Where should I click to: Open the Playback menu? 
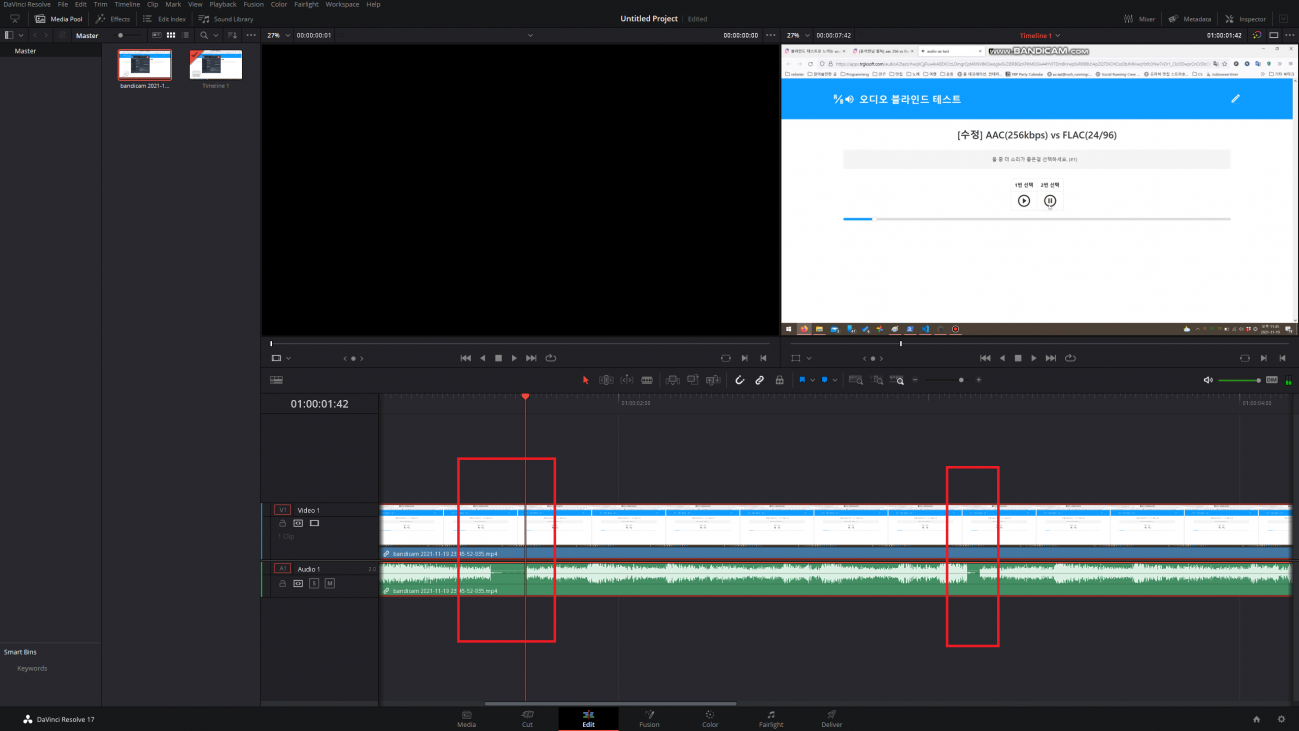pyautogui.click(x=223, y=4)
